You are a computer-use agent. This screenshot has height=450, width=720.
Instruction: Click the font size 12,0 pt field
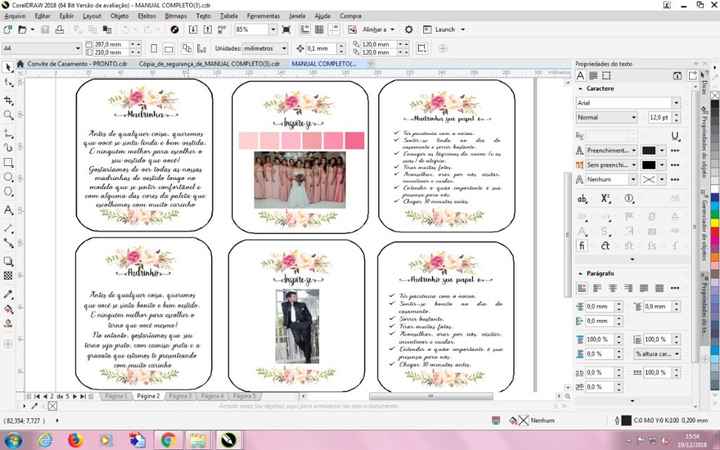click(x=660, y=118)
